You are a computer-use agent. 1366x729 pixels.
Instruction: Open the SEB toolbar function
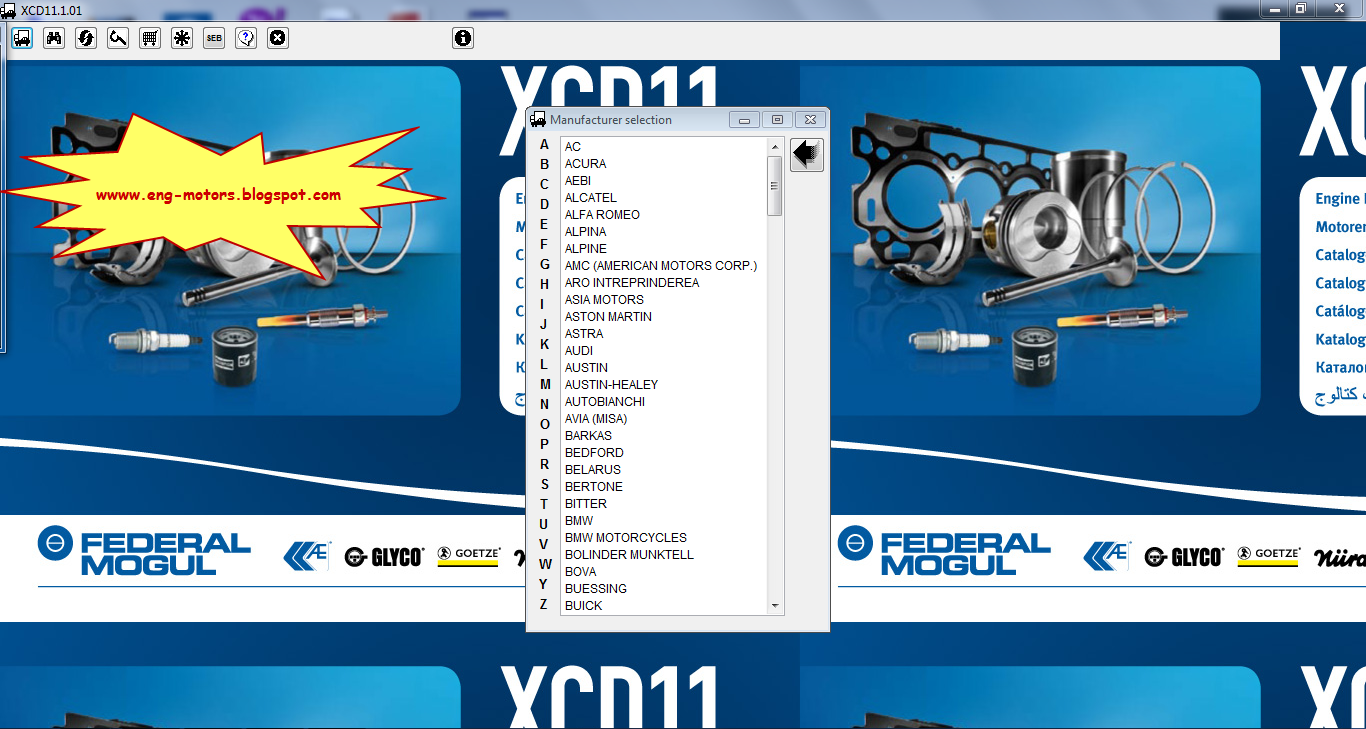pos(213,38)
